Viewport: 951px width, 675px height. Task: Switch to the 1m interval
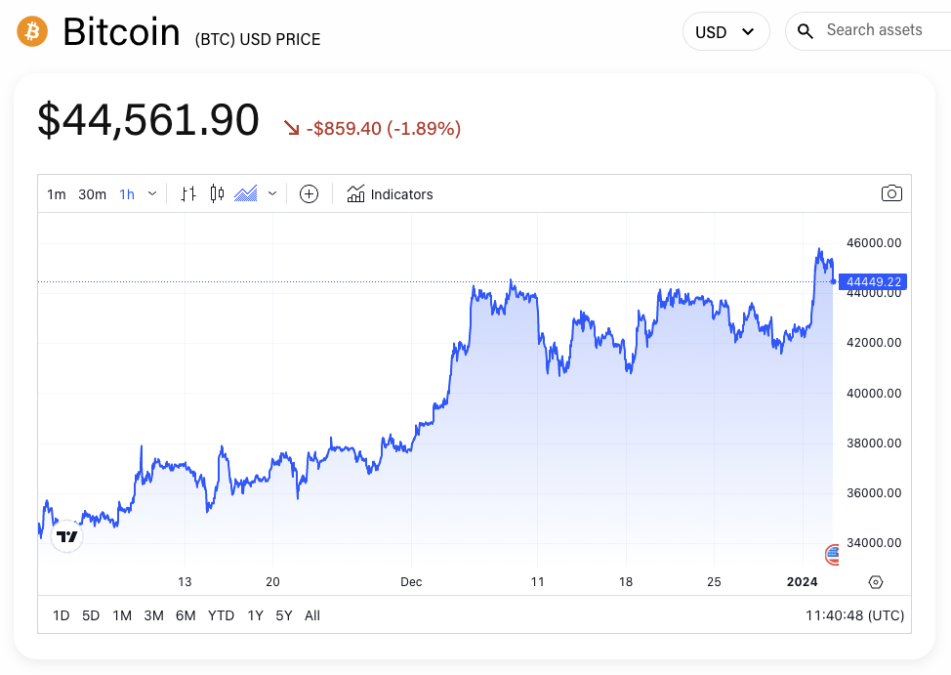[56, 194]
